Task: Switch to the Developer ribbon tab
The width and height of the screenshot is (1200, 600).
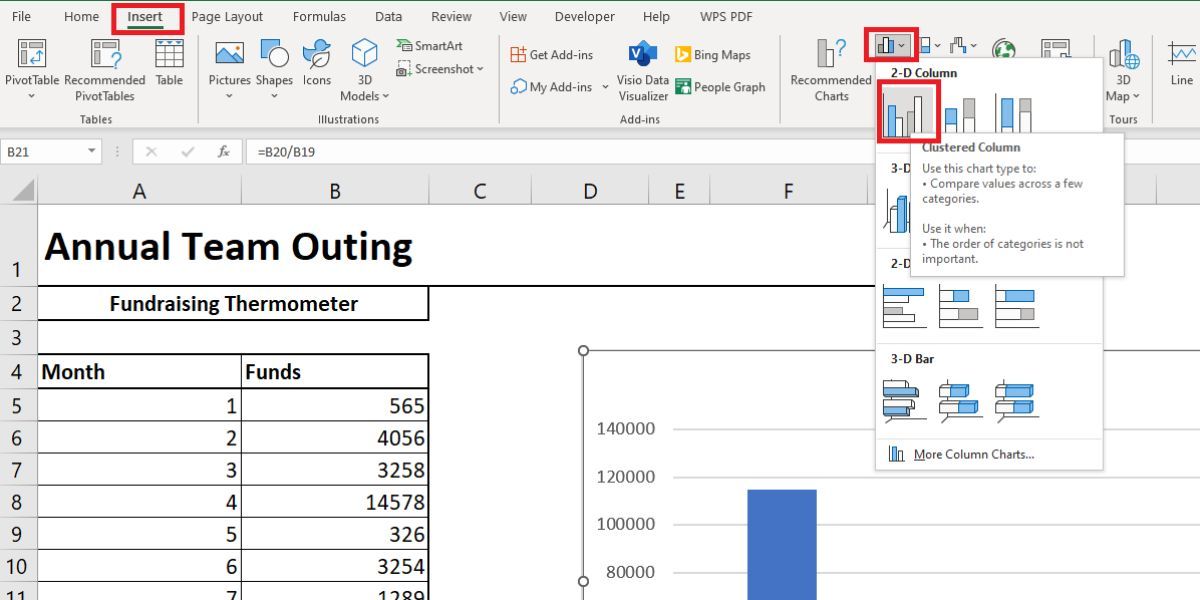Action: point(584,16)
